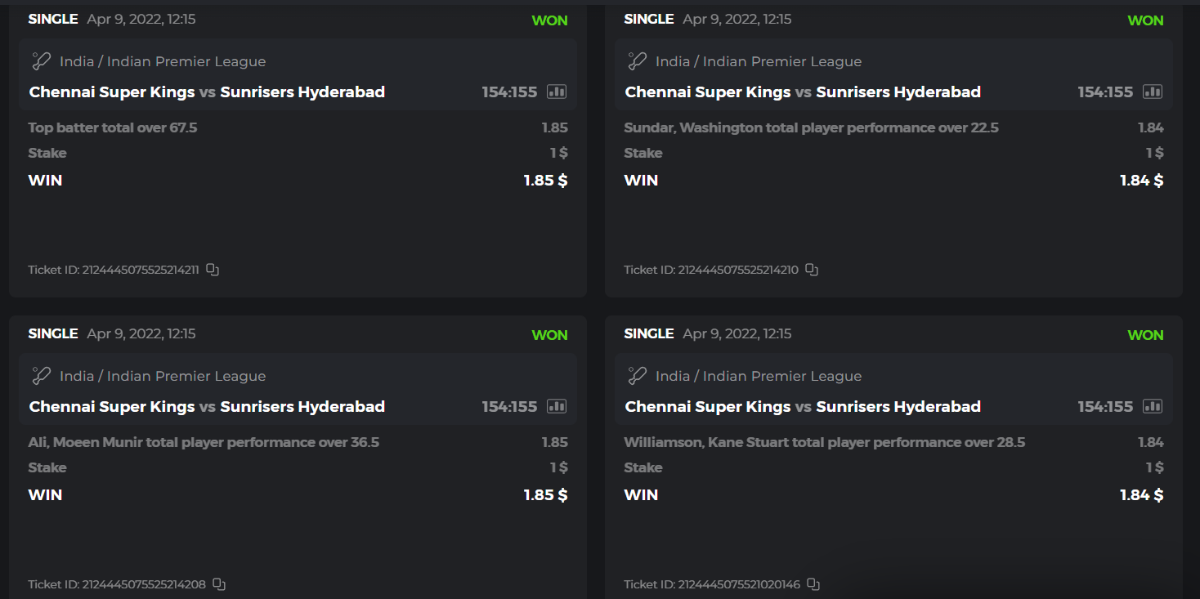
Task: Click cricket icon in Sundar bet card
Action: pyautogui.click(x=637, y=61)
